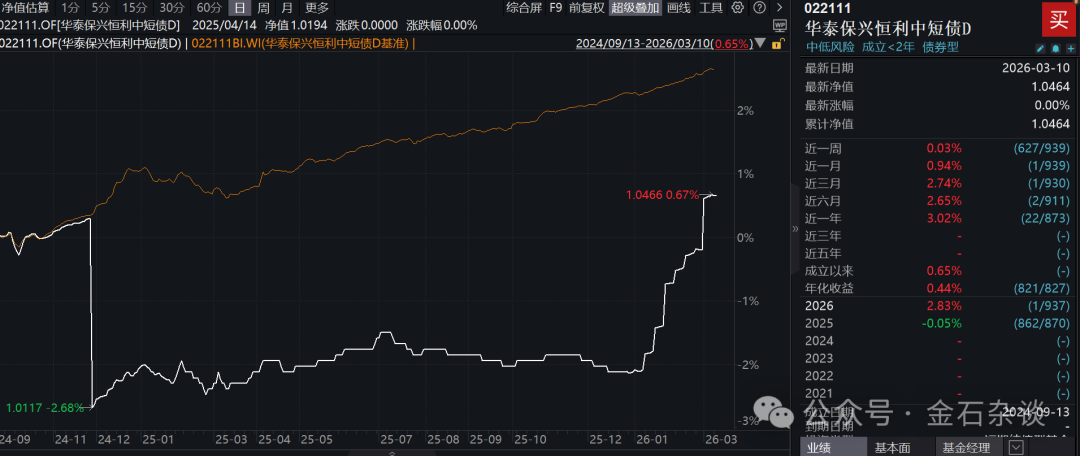This screenshot has height=456, width=1080.
Task: Click the pencil edit icon under the buy button
Action: (x=1041, y=48)
